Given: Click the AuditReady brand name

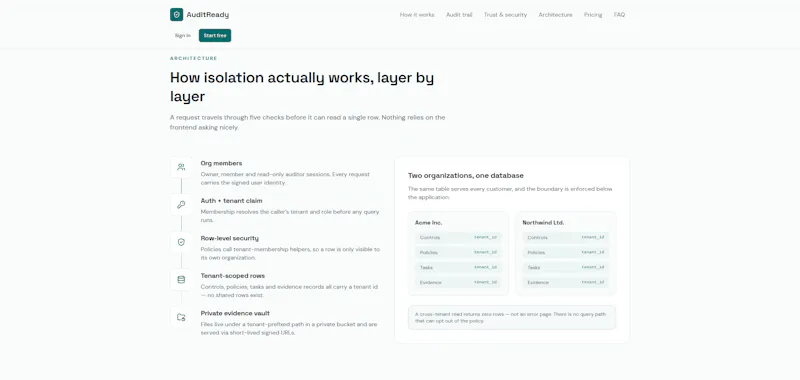Looking at the screenshot, I should point(208,15).
